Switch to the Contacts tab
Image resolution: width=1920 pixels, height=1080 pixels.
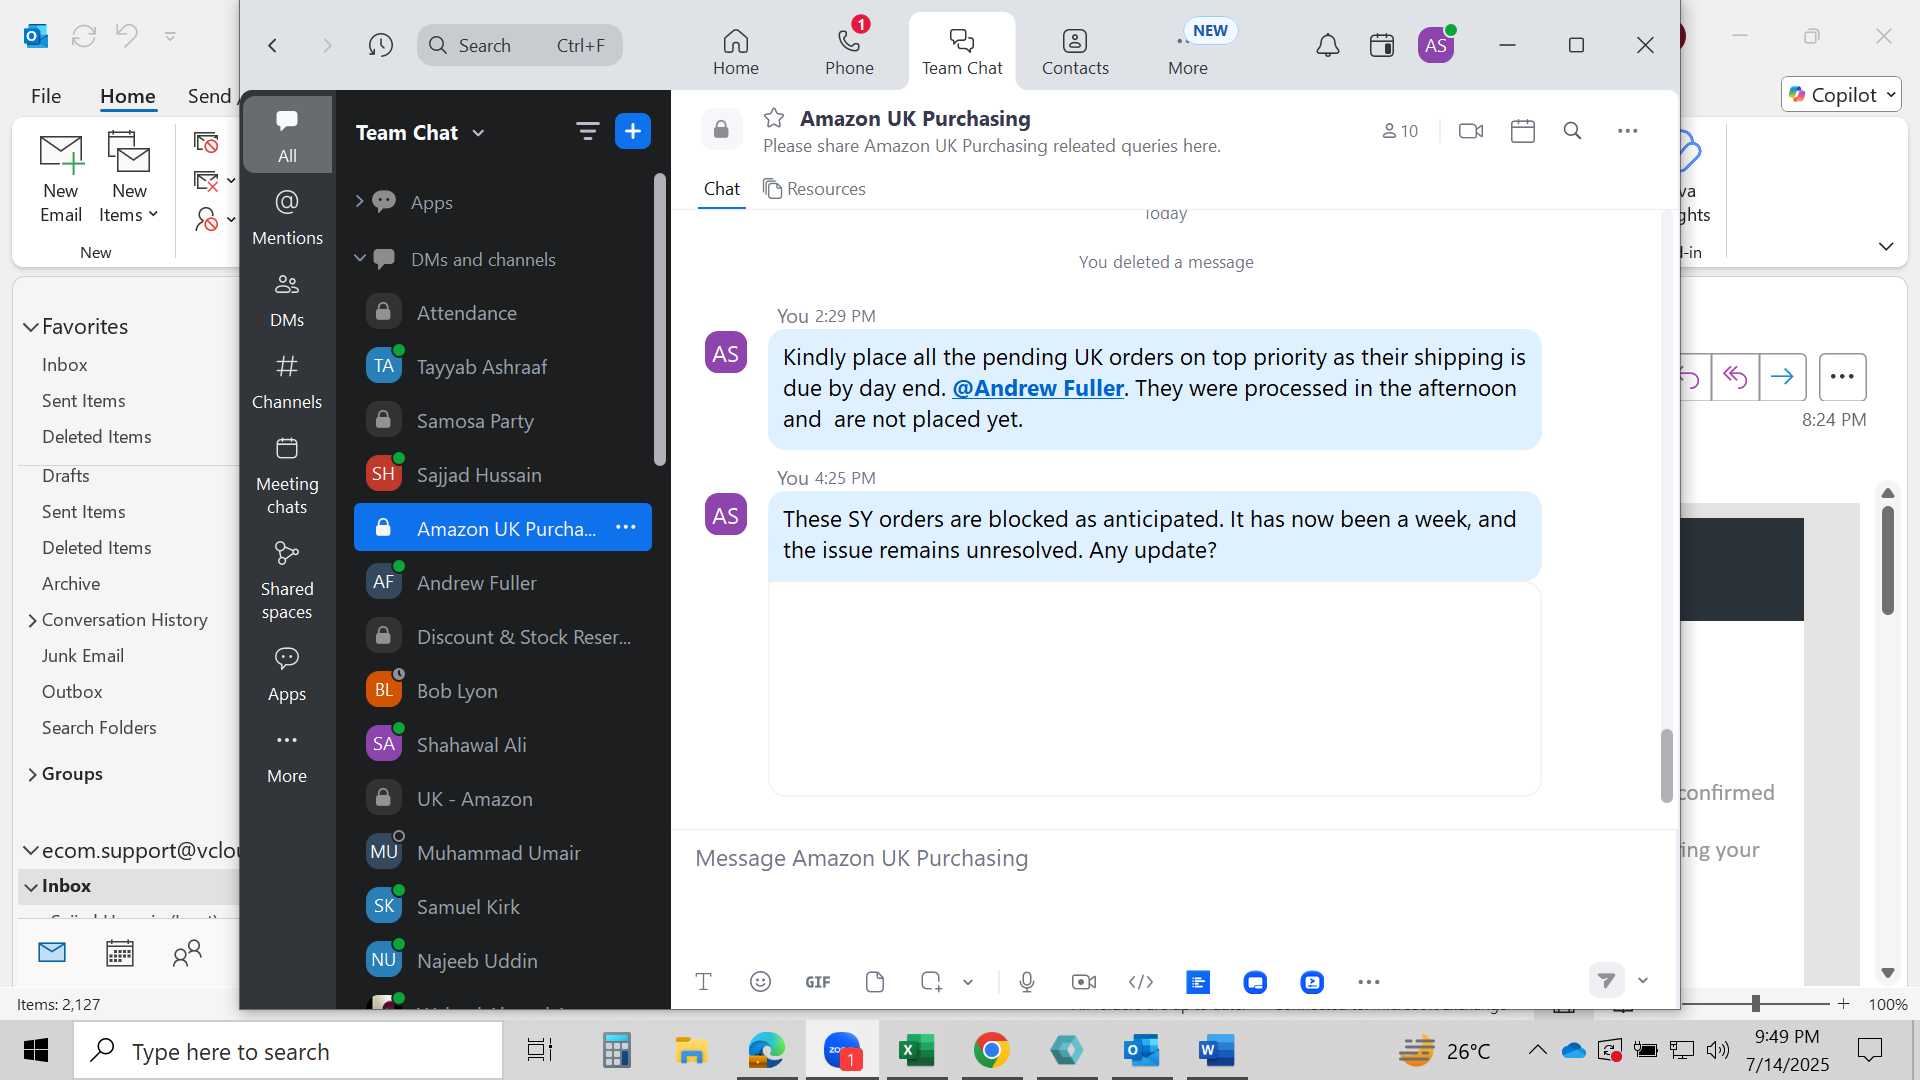[x=1075, y=52]
